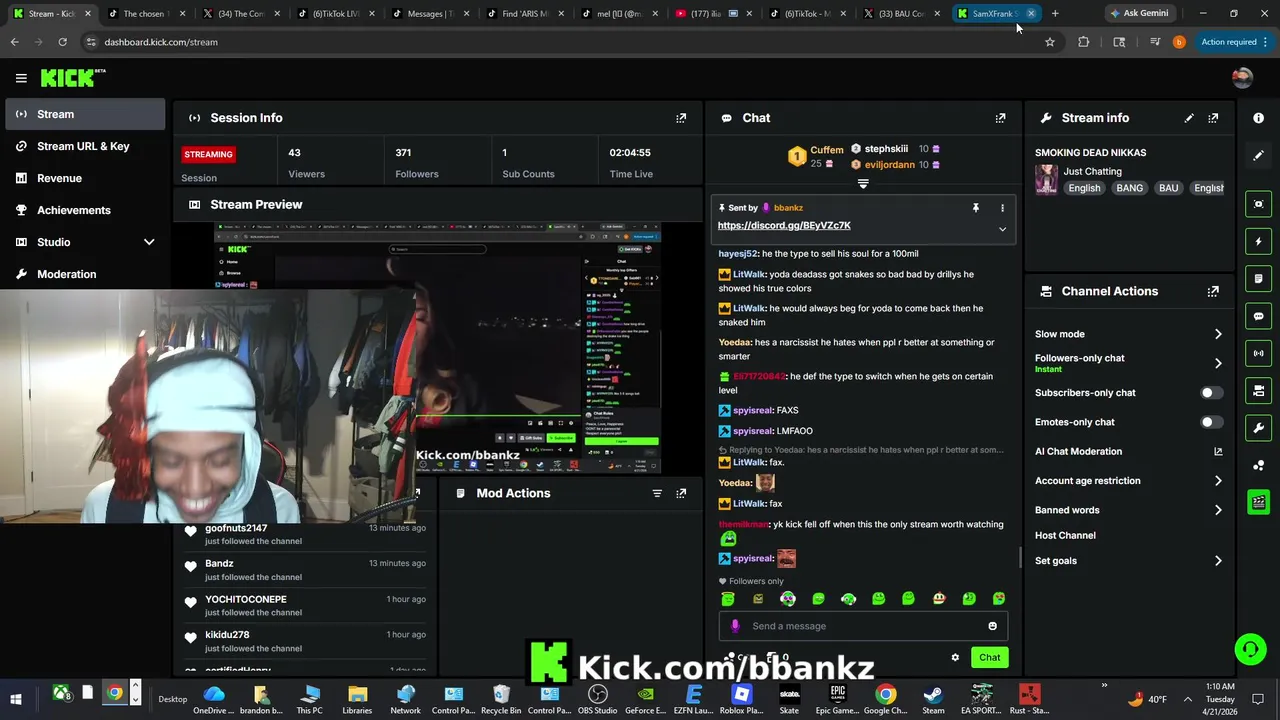Toggle Emotes-only chat switch

click(x=1211, y=422)
